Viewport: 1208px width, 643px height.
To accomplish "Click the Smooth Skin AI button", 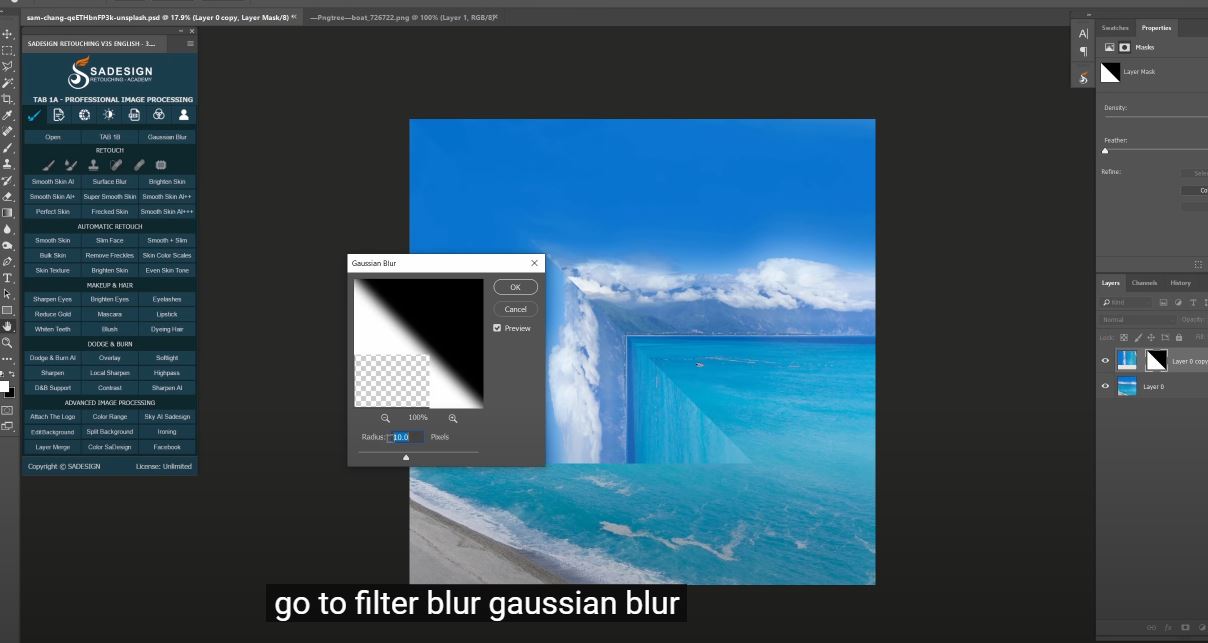I will (53, 182).
